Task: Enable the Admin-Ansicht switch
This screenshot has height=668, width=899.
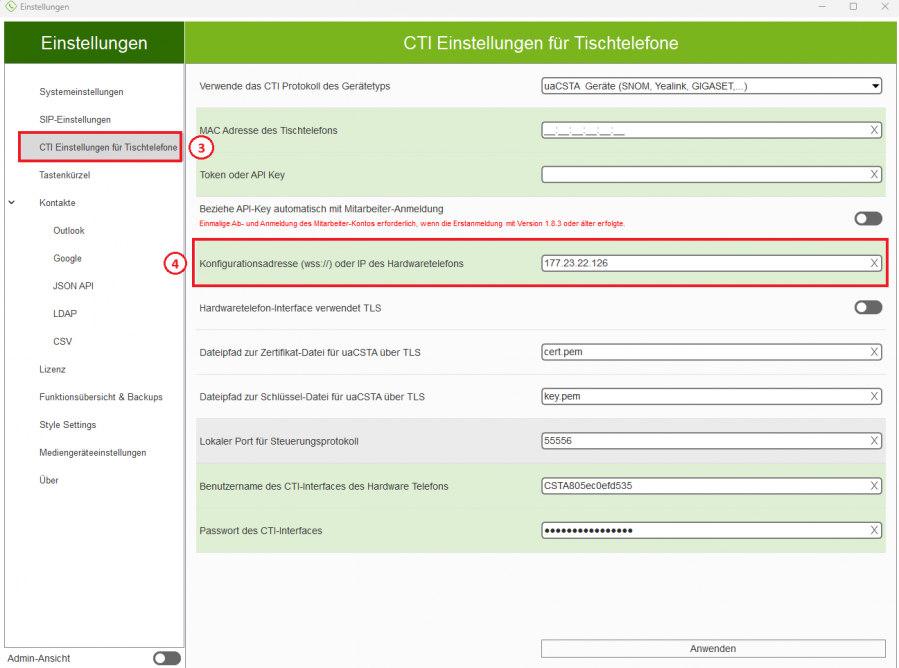Action: tap(166, 658)
